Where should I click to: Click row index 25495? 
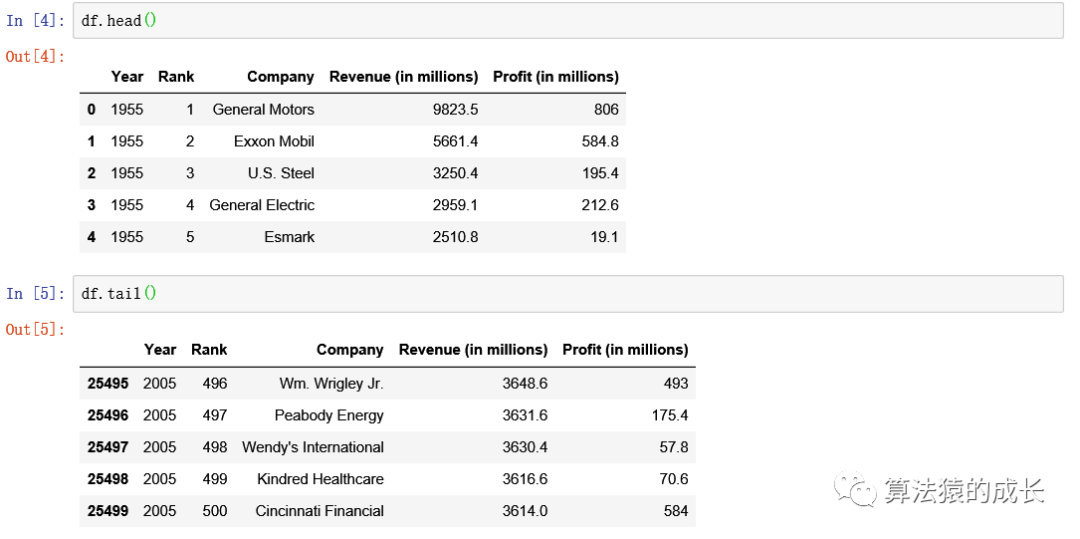[x=108, y=383]
